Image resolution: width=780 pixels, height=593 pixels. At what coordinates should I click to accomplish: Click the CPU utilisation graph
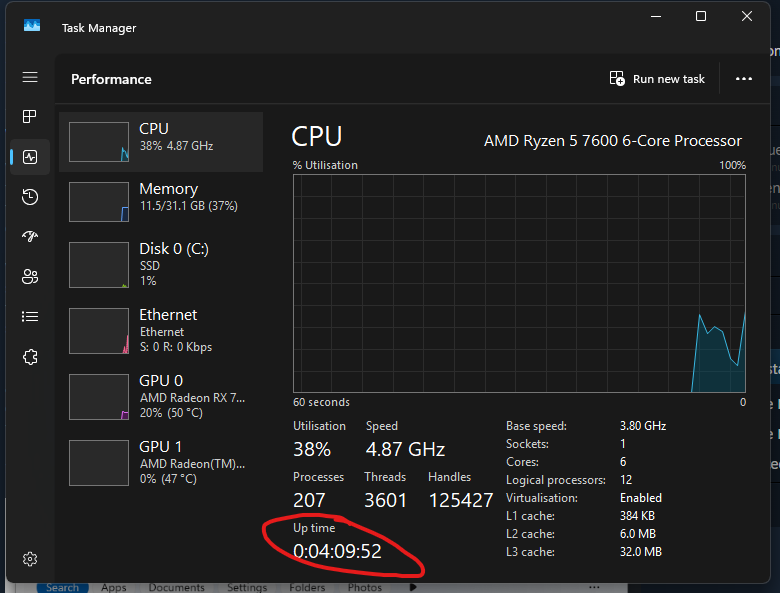point(519,284)
